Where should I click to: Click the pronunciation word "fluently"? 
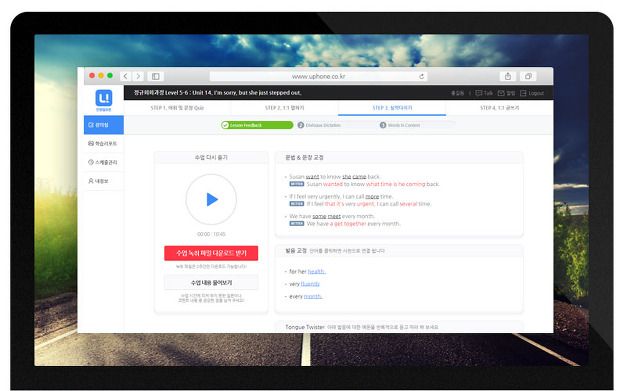(x=310, y=284)
